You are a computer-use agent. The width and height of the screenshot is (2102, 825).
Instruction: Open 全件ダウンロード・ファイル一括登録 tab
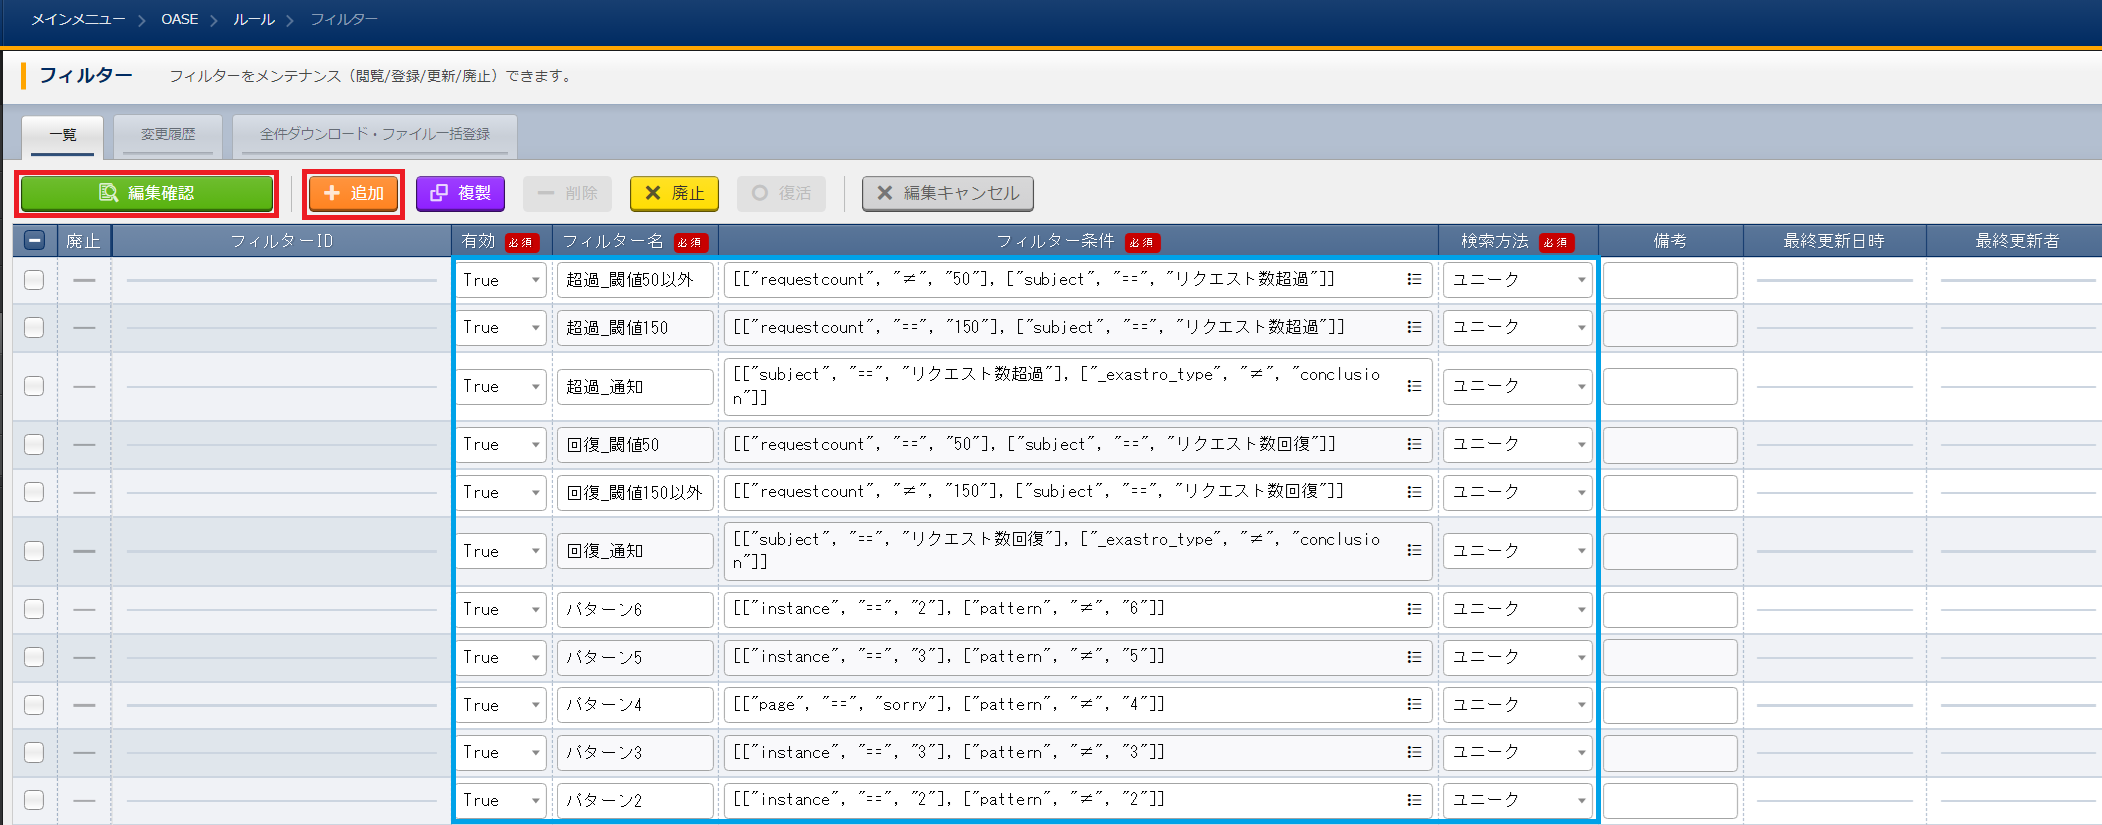pos(375,135)
